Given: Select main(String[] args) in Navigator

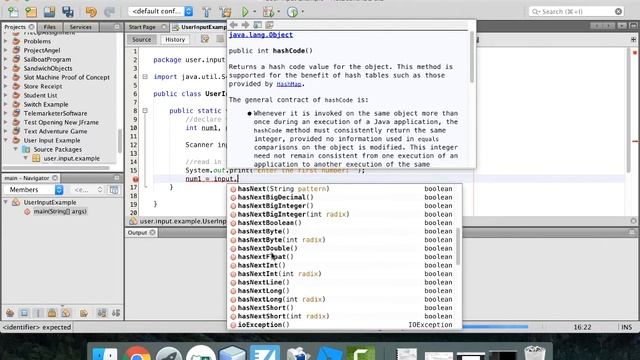Looking at the screenshot, I should tap(60, 211).
